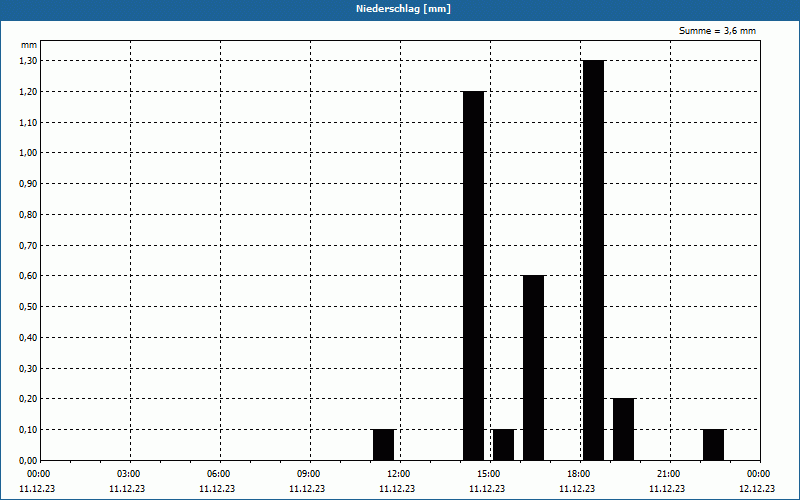Click the 00:00 label above 12.12.23
This screenshot has width=800, height=500.
point(759,474)
